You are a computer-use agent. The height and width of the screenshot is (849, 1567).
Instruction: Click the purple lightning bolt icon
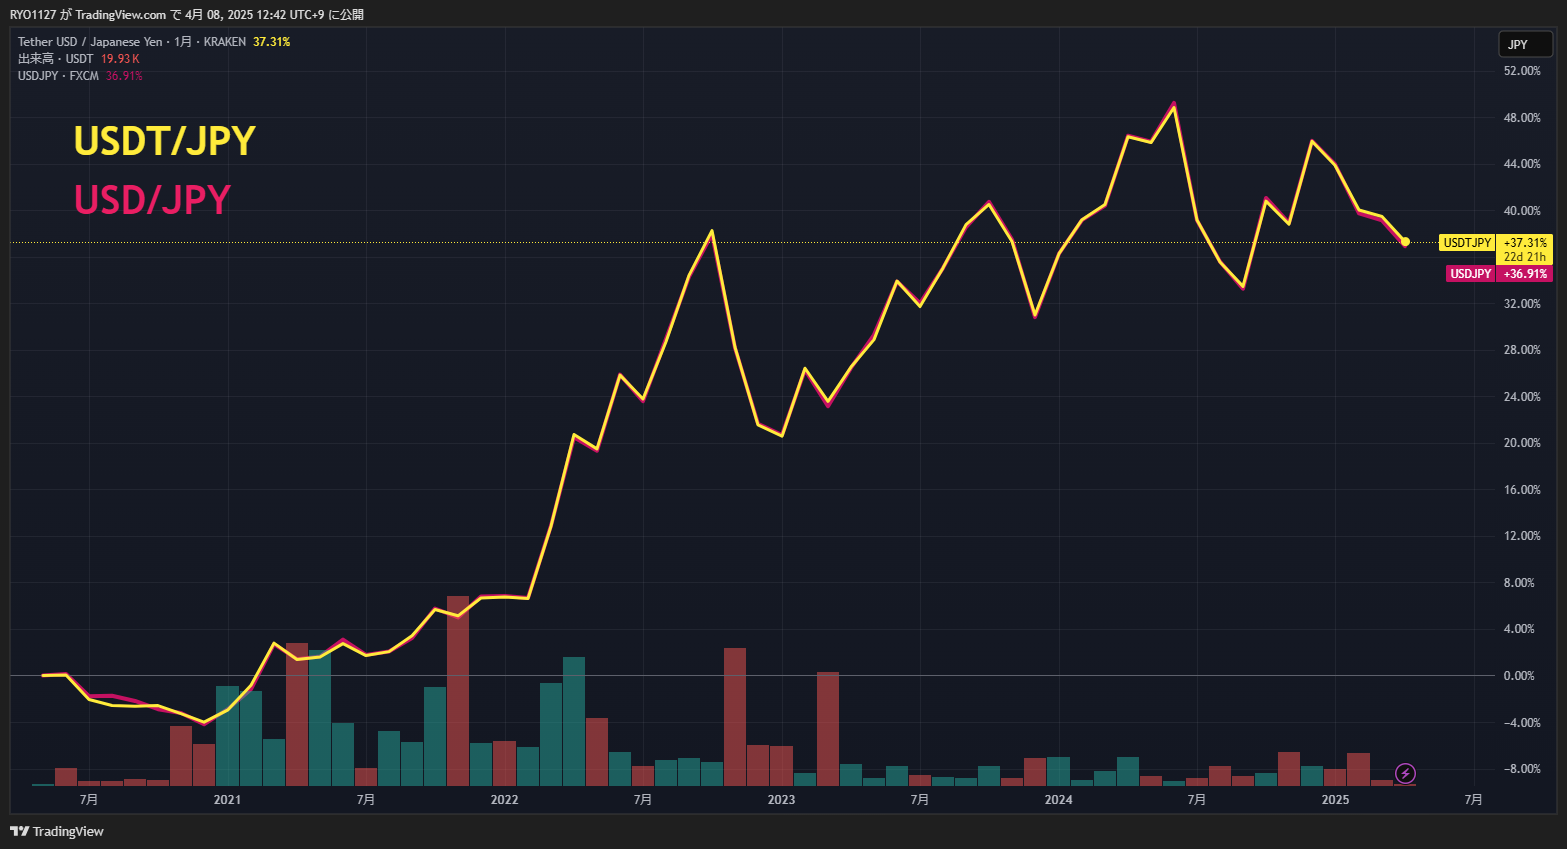coord(1405,773)
